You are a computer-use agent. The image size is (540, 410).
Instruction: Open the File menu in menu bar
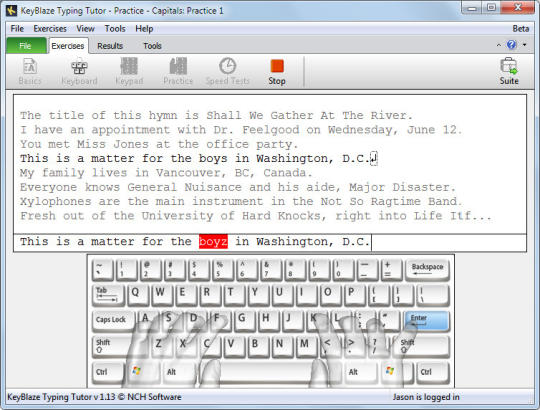coord(17,29)
